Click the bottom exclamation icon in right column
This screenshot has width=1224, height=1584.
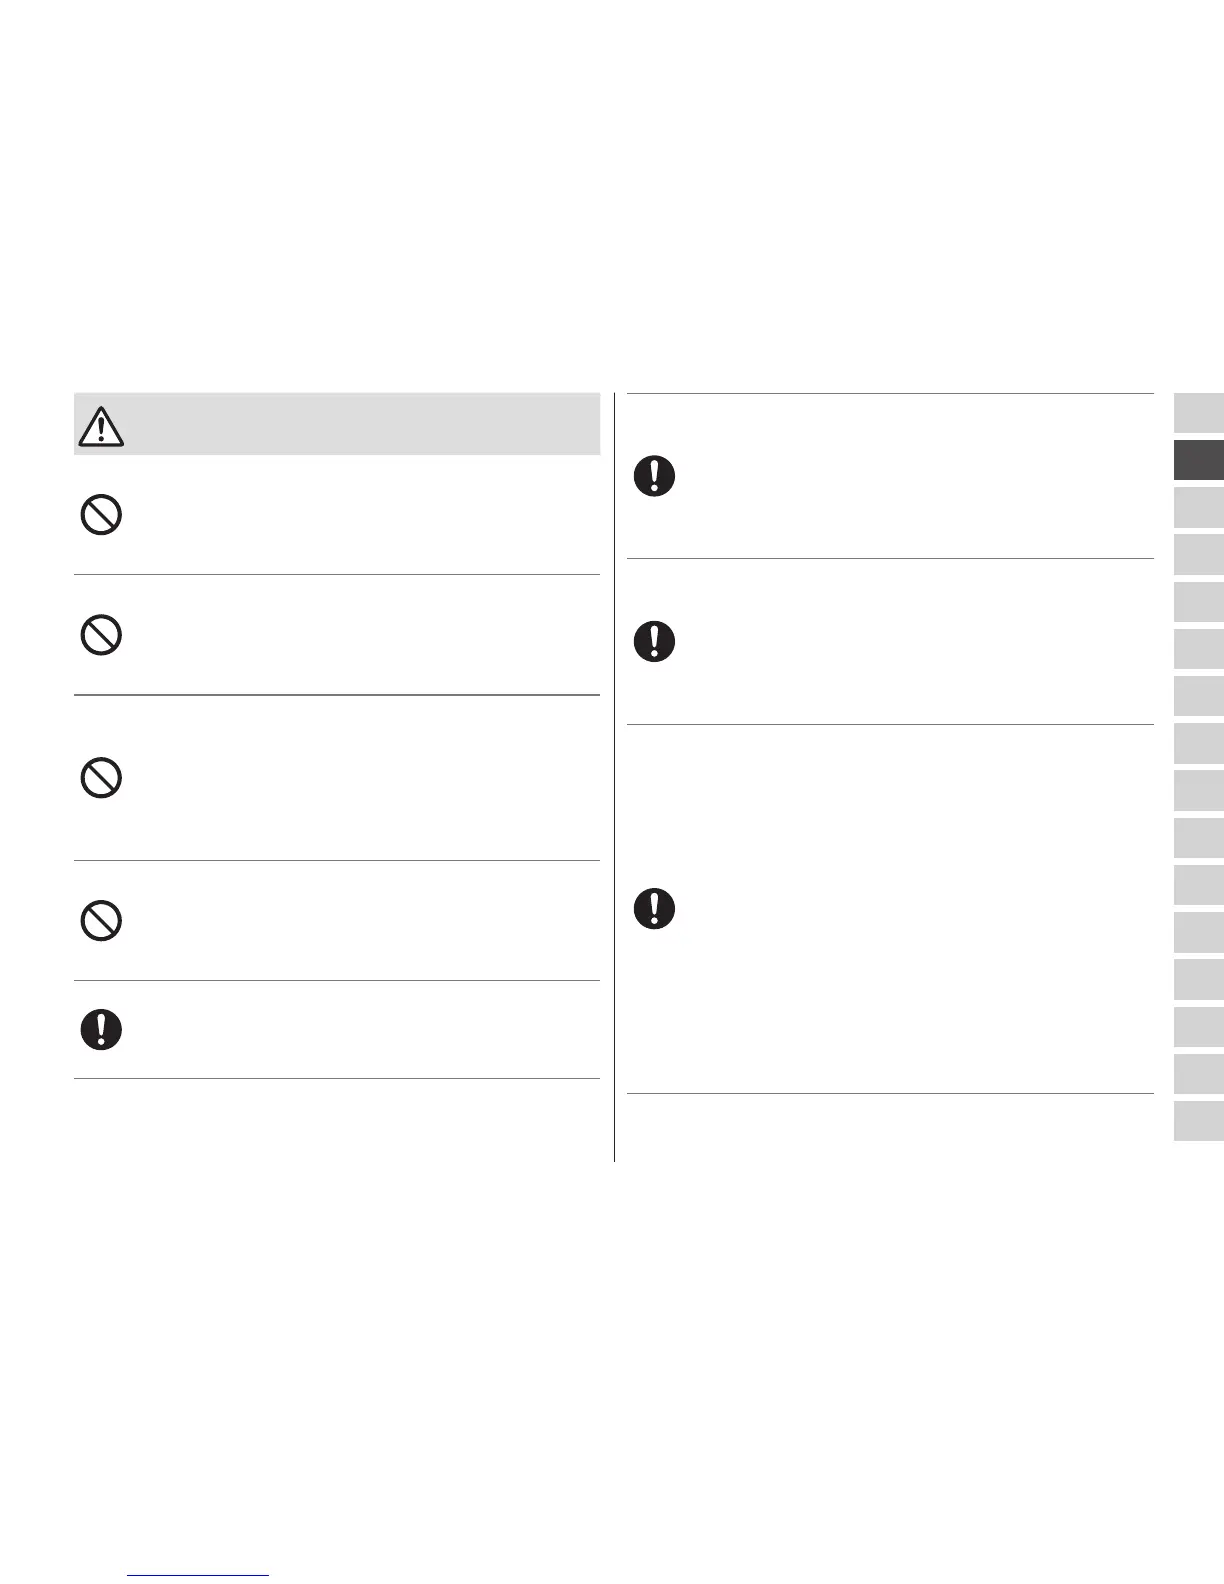[x=654, y=908]
